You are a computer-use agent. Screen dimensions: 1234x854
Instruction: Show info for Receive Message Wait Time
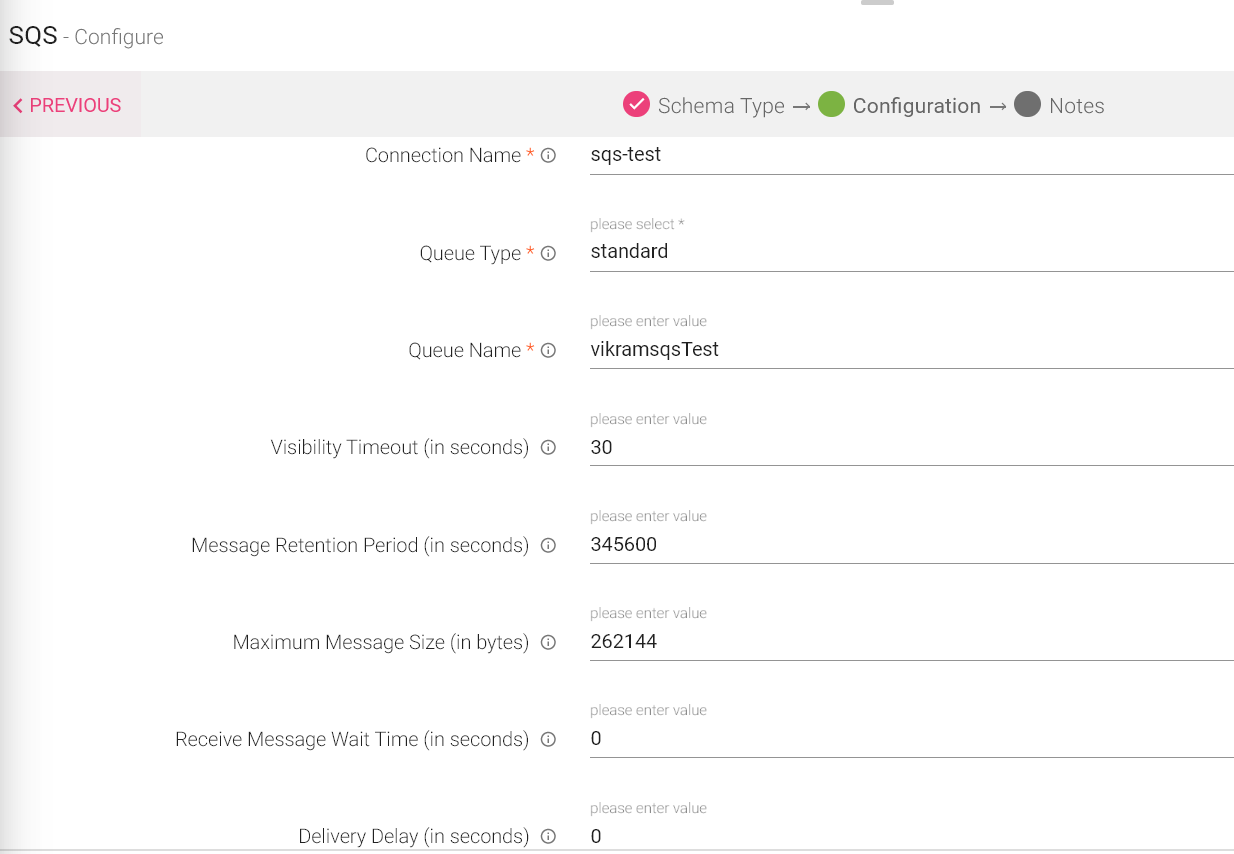[x=548, y=740]
